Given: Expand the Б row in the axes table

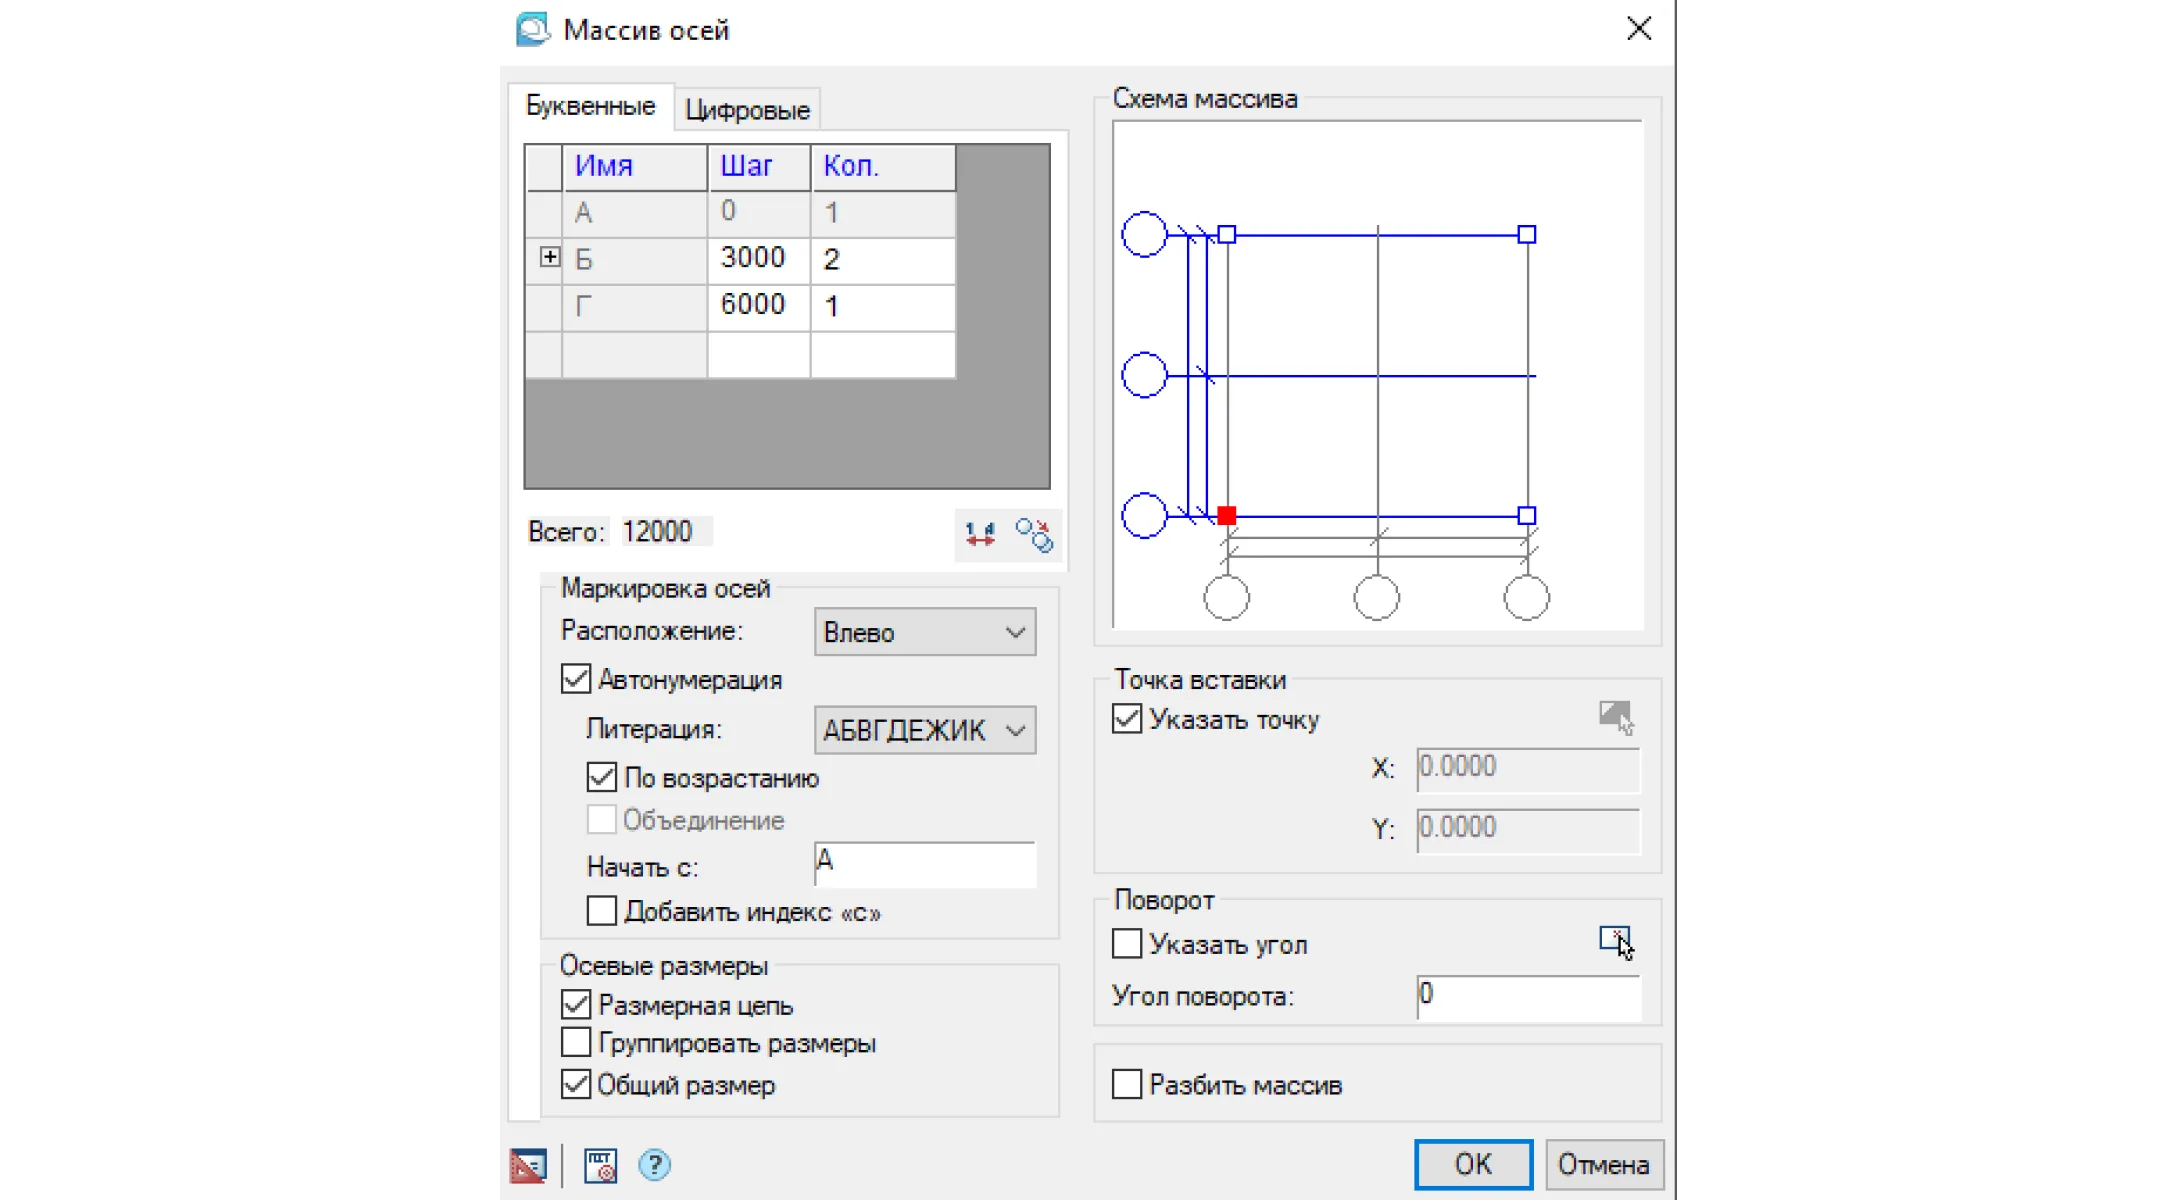Looking at the screenshot, I should [550, 257].
